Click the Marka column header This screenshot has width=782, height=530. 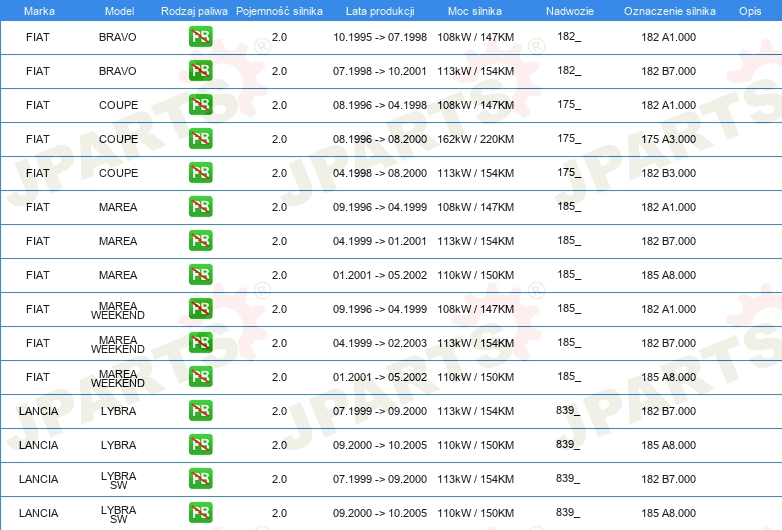pyautogui.click(x=39, y=11)
